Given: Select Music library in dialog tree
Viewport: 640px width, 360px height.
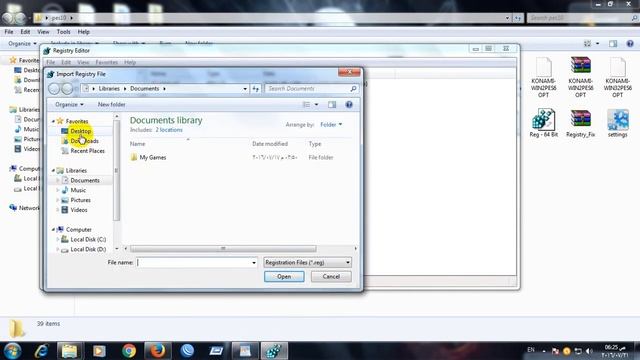Looking at the screenshot, I should [78, 190].
